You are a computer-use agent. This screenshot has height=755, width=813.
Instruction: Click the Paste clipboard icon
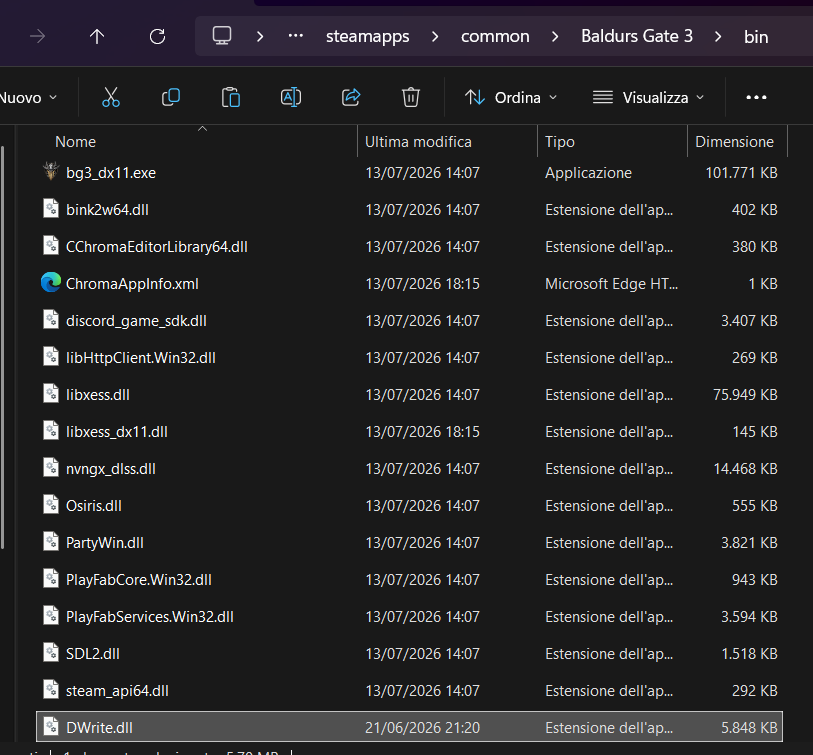click(231, 97)
